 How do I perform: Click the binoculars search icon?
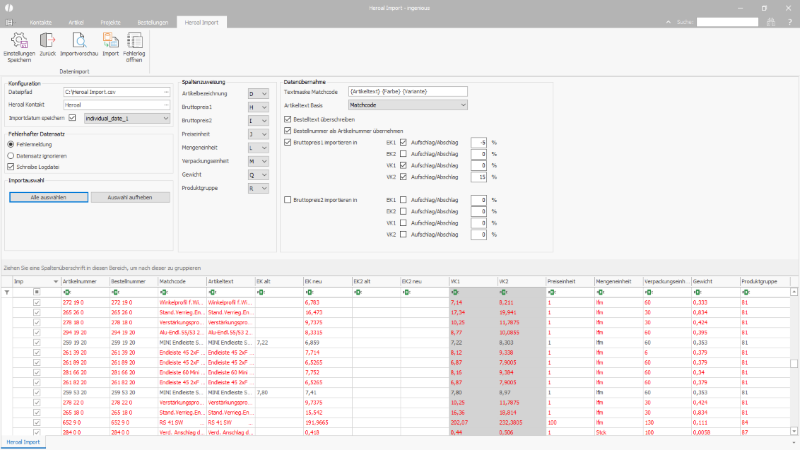coord(771,22)
